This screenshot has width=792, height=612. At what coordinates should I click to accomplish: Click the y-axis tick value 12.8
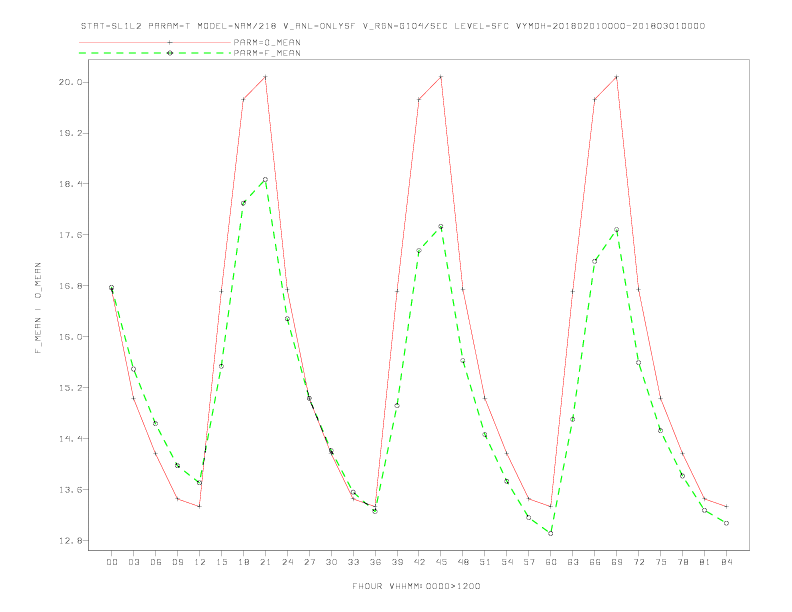point(71,541)
